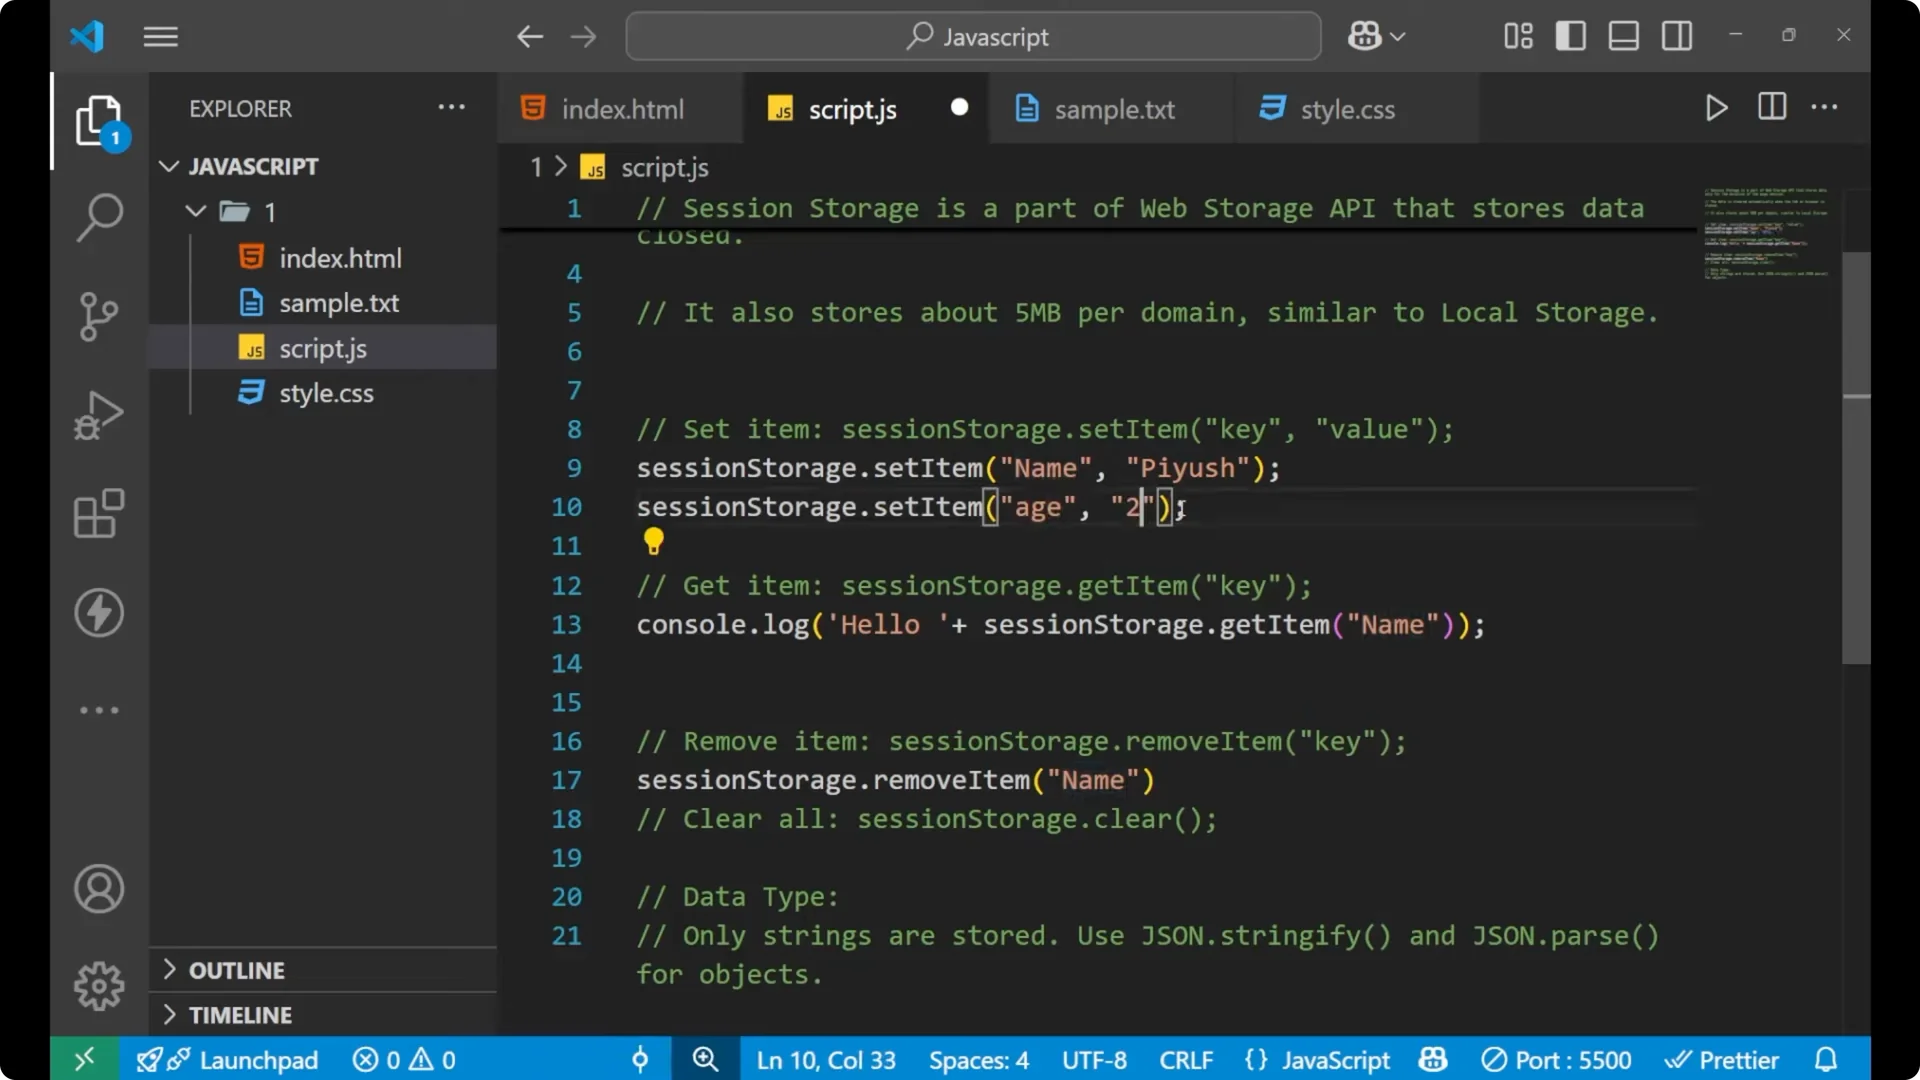Run the file using the play icon

(x=1716, y=107)
